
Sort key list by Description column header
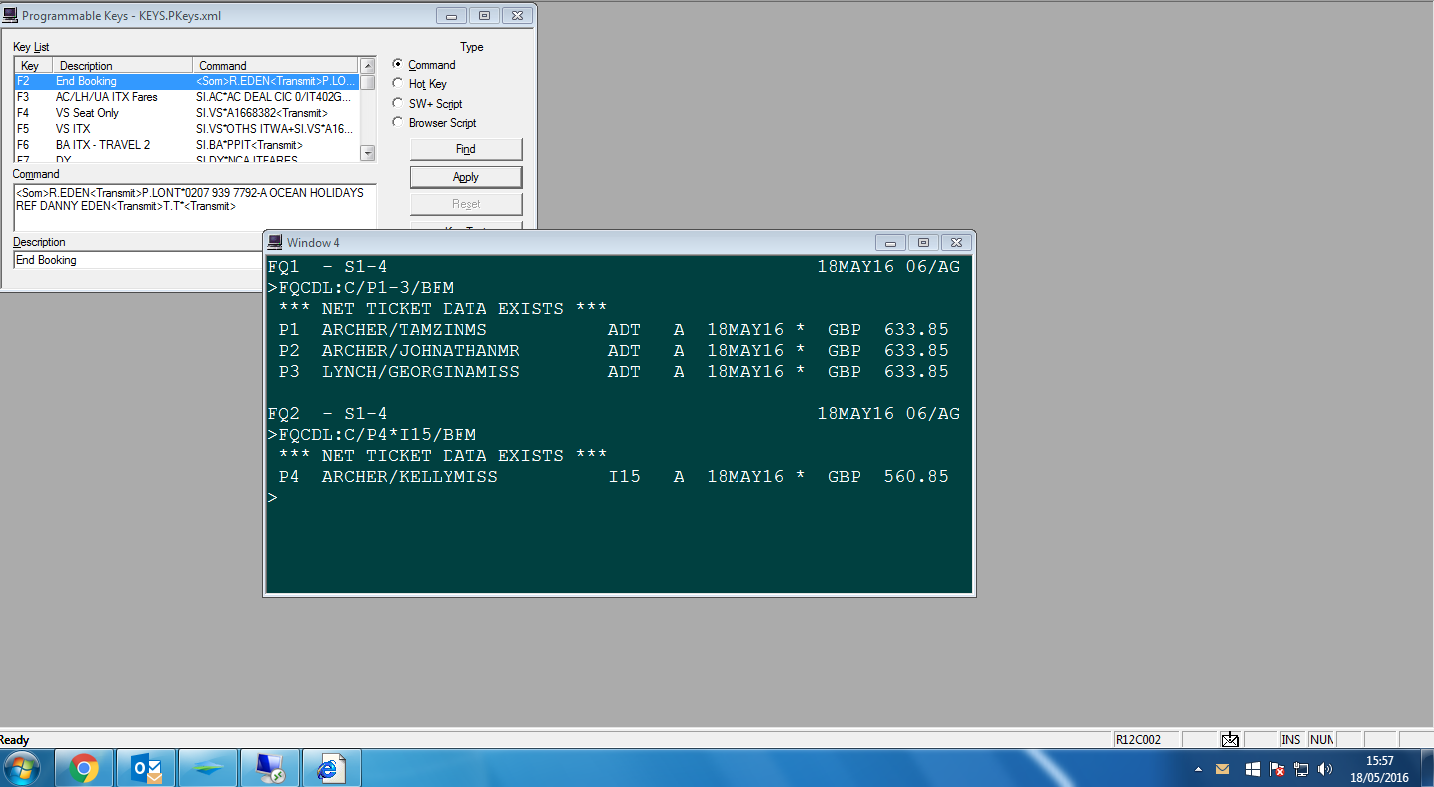pos(123,66)
